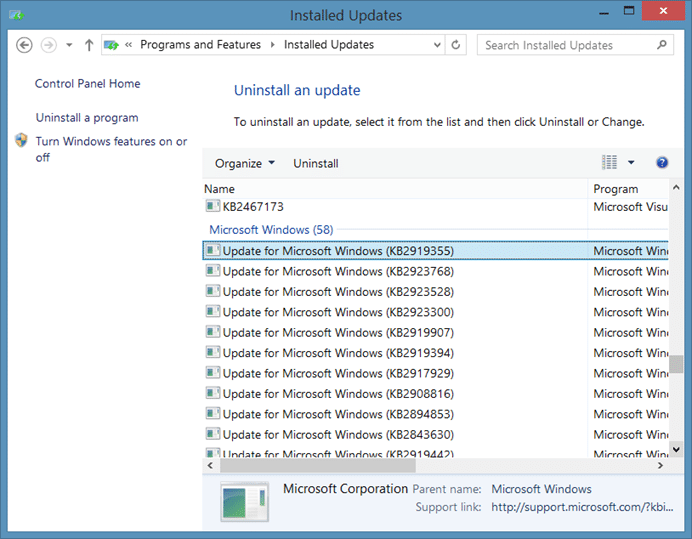Open help via the blue question icon
This screenshot has height=539, width=692.
point(662,162)
